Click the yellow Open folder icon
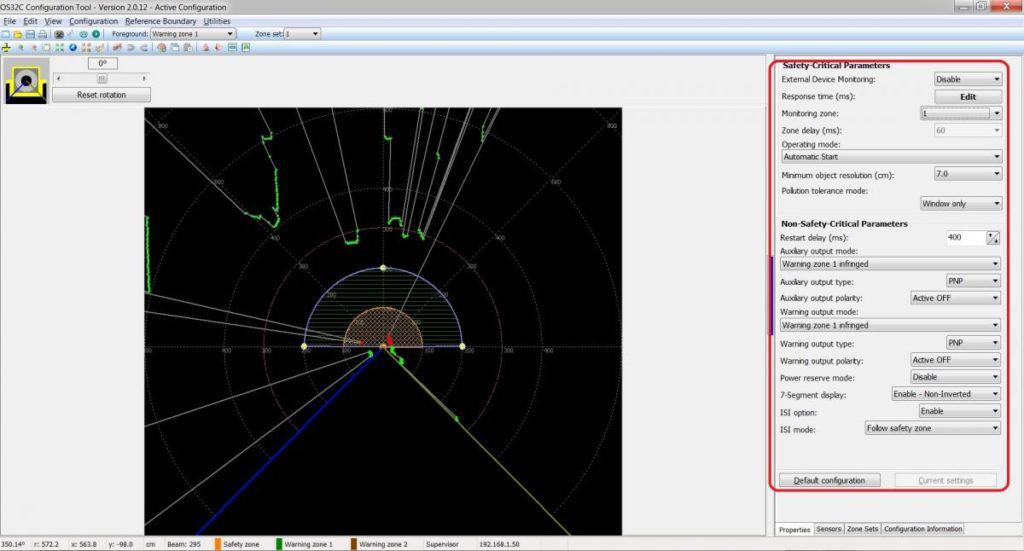This screenshot has width=1024, height=551. click(x=18, y=34)
